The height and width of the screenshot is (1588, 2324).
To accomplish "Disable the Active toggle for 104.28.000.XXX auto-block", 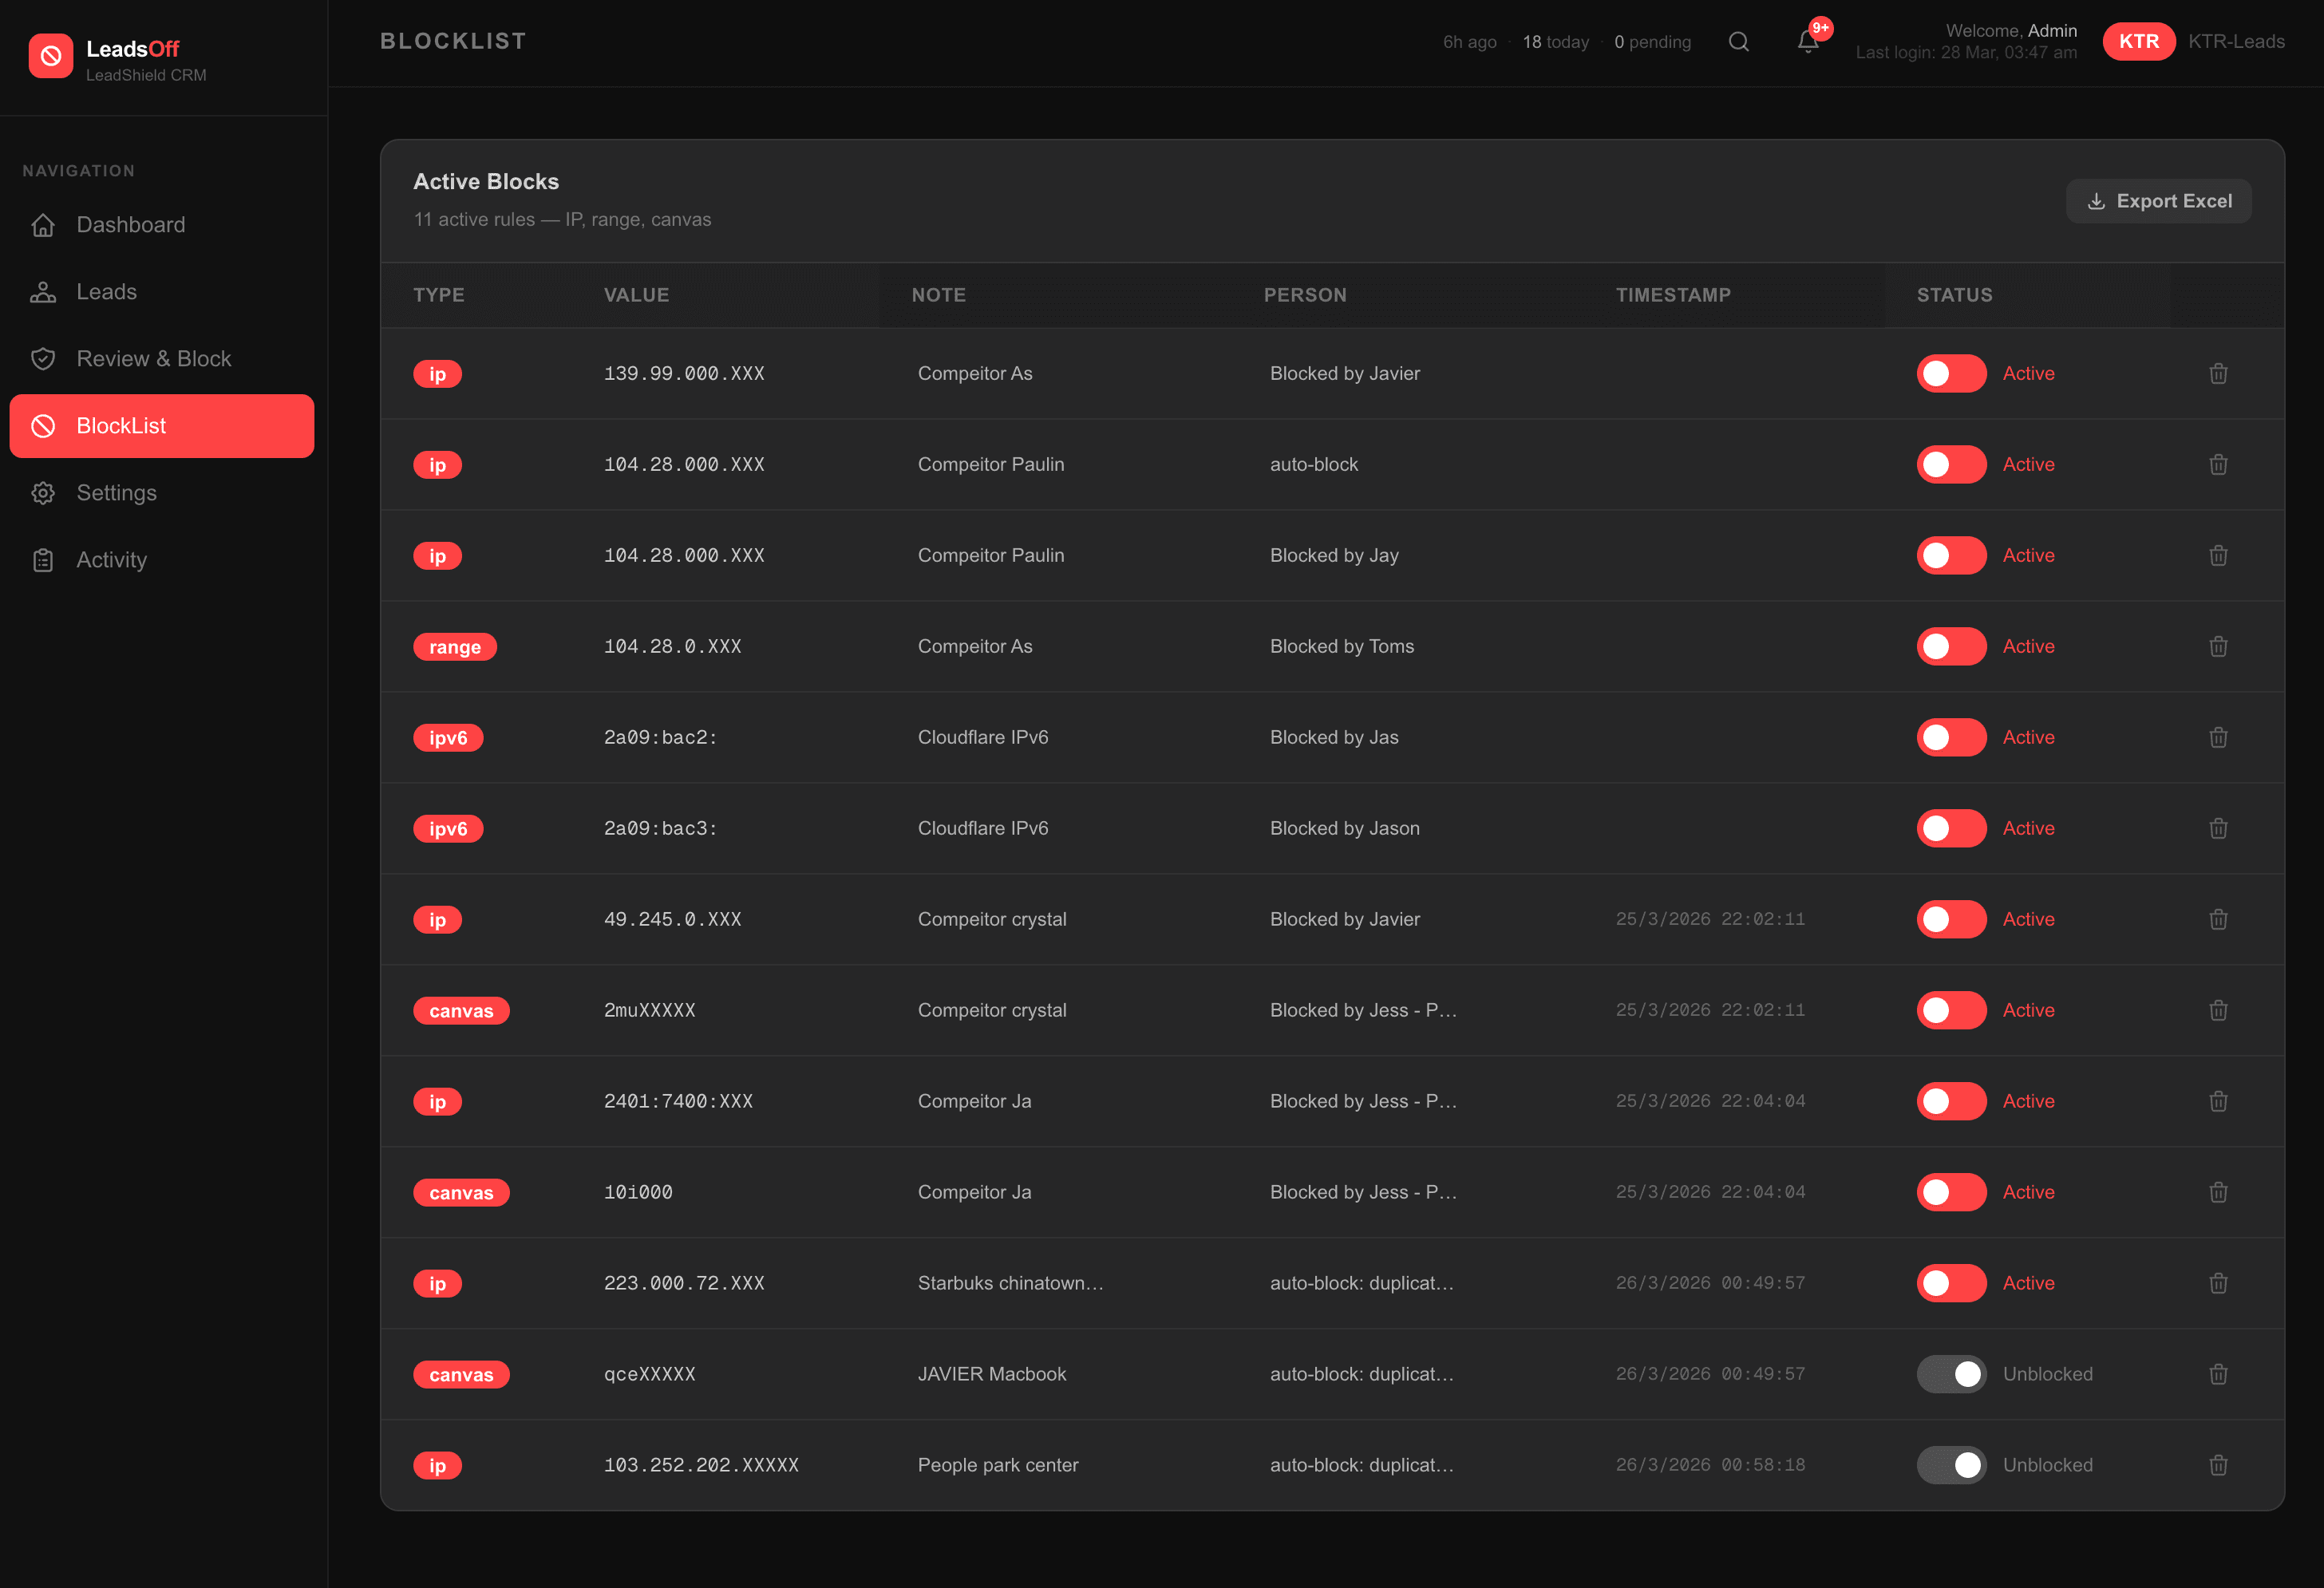I will coord(1951,464).
